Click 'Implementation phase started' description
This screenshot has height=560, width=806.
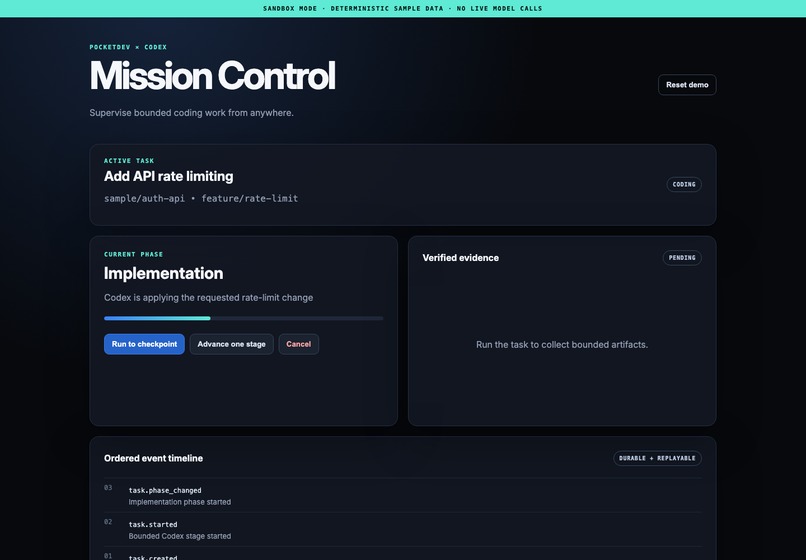point(179,502)
